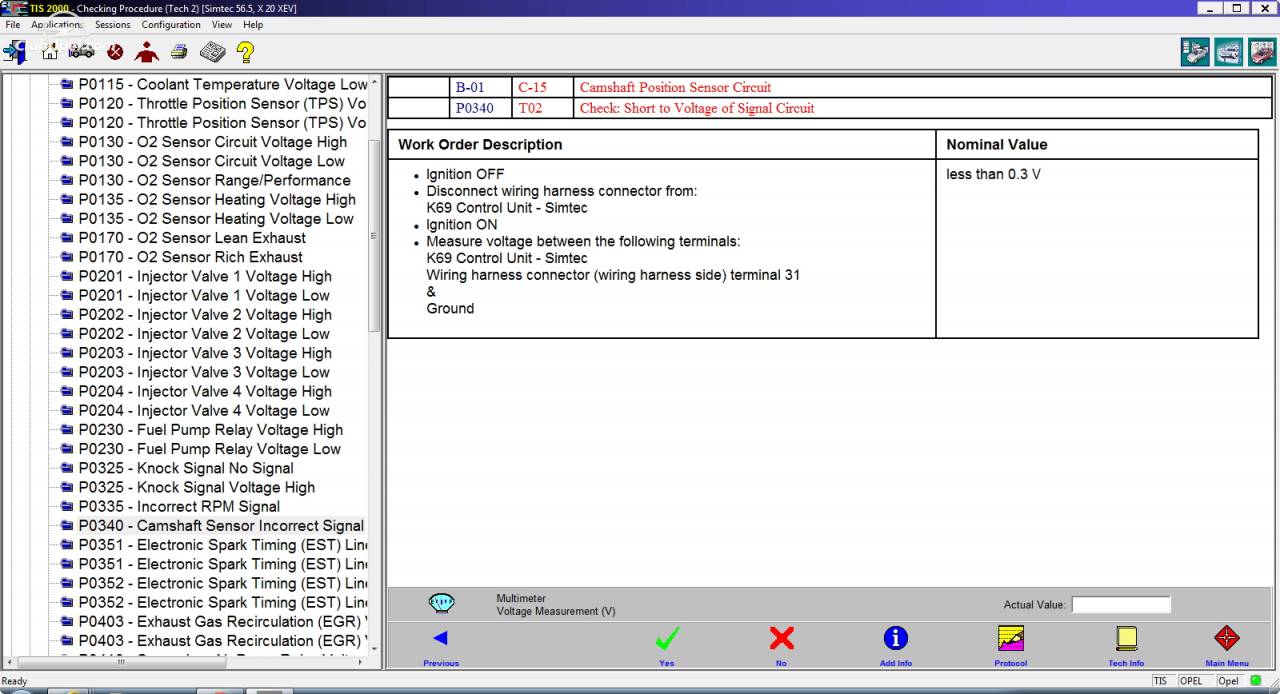Click green status indicator in status bar

pos(1256,681)
